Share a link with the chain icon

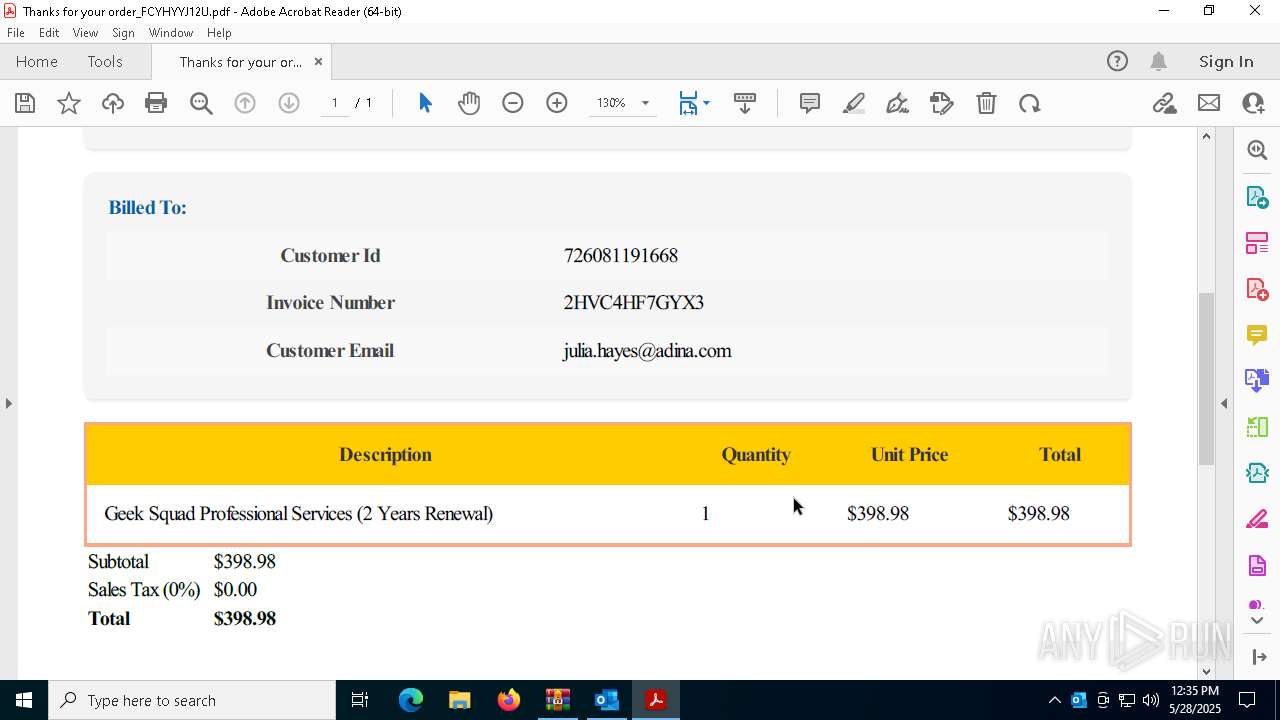1164,103
